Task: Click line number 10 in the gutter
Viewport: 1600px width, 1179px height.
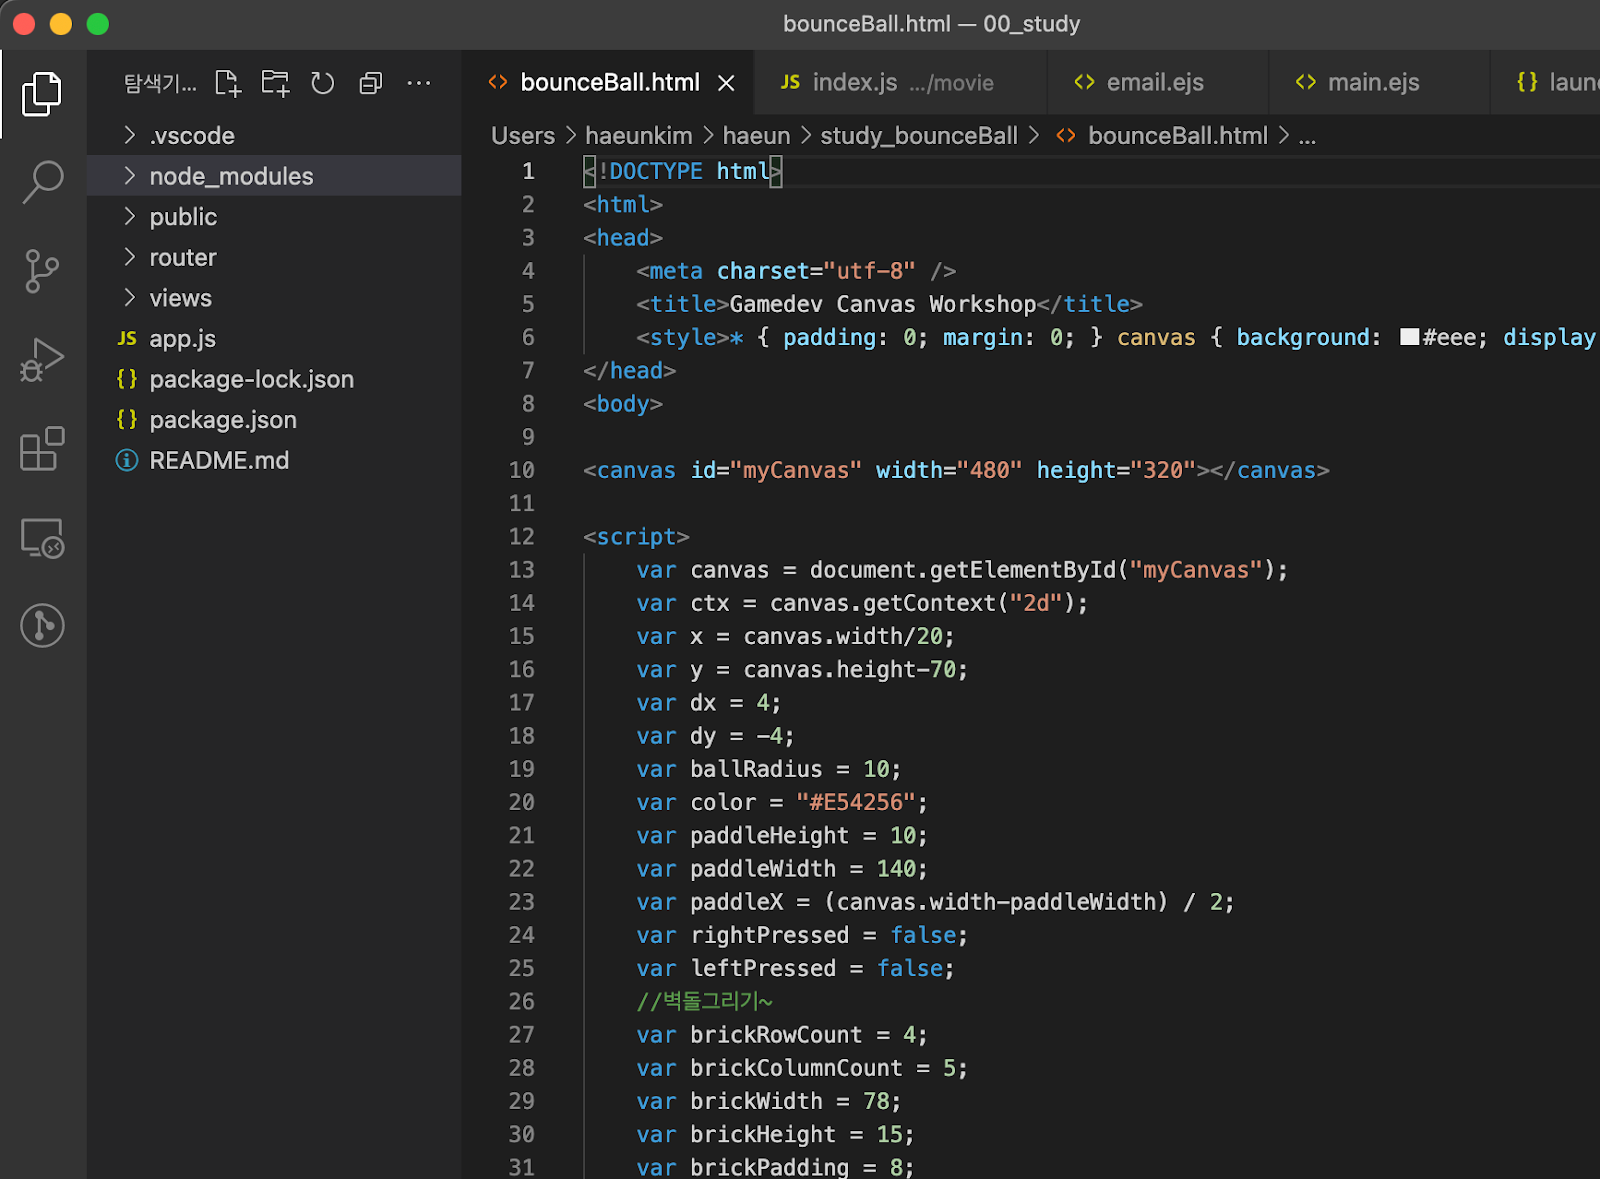Action: (522, 470)
